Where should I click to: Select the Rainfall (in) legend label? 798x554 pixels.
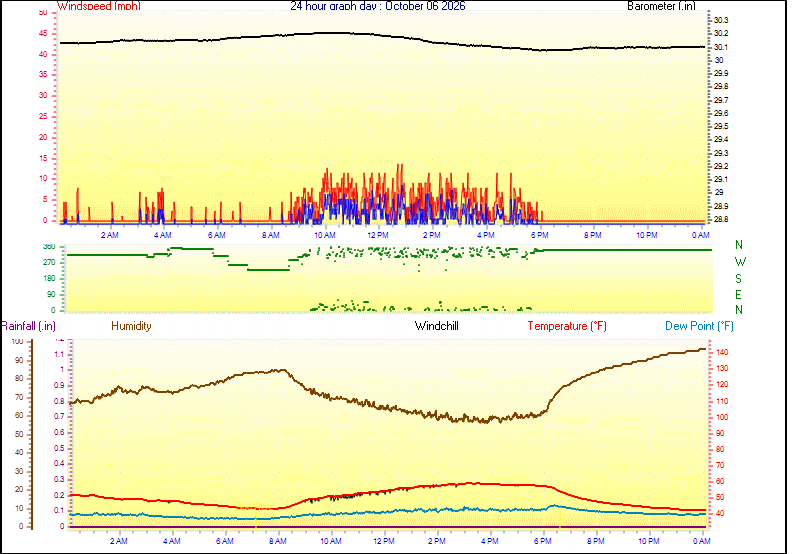click(x=28, y=326)
